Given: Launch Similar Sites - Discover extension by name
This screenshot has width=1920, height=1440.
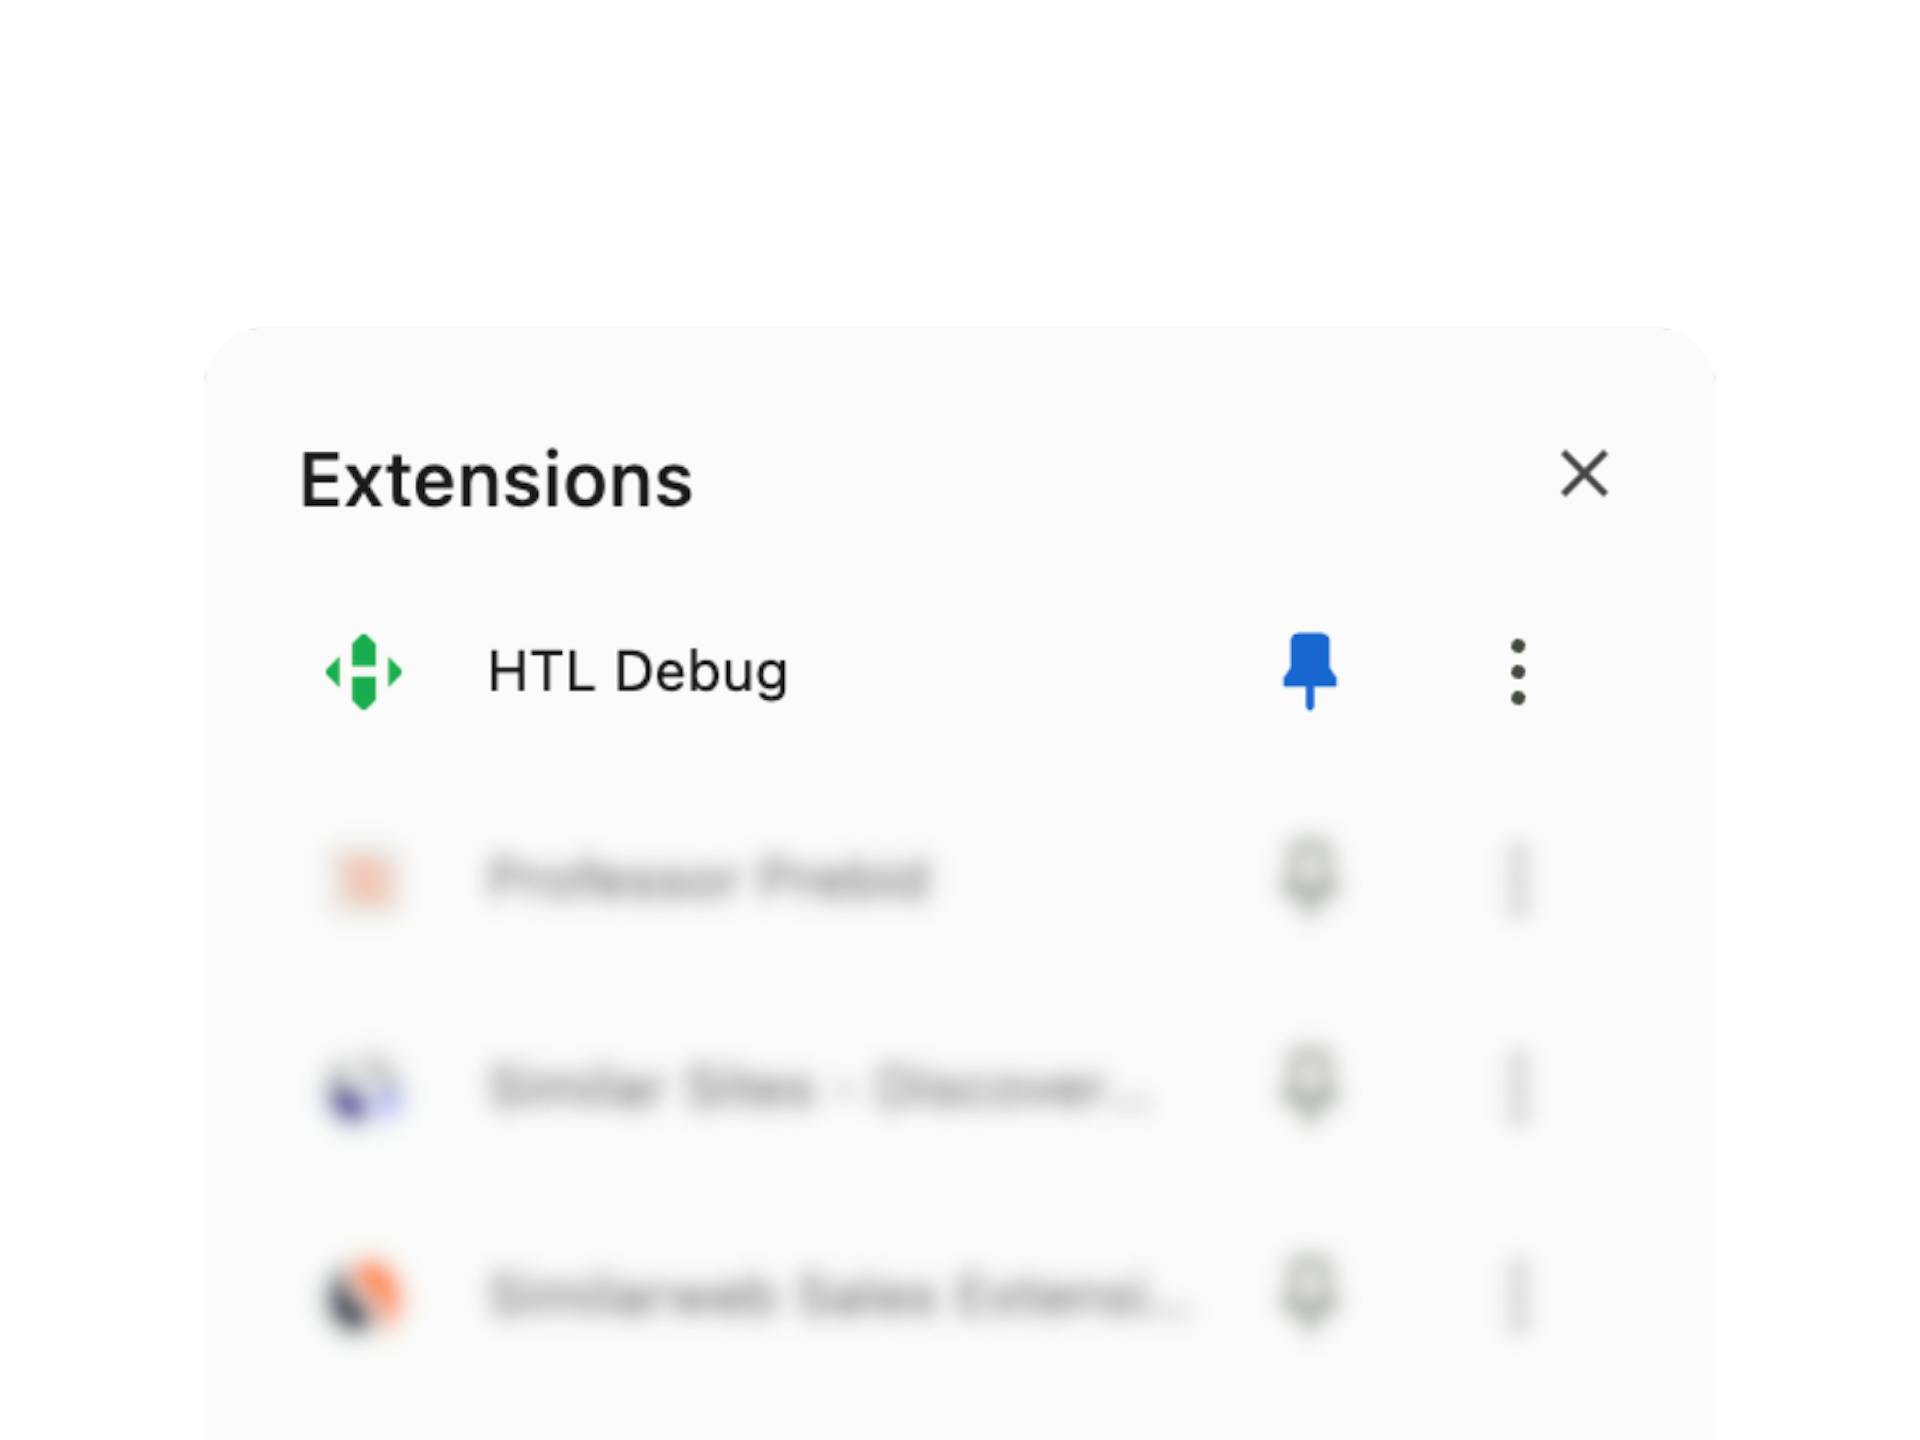Looking at the screenshot, I should coord(820,1088).
